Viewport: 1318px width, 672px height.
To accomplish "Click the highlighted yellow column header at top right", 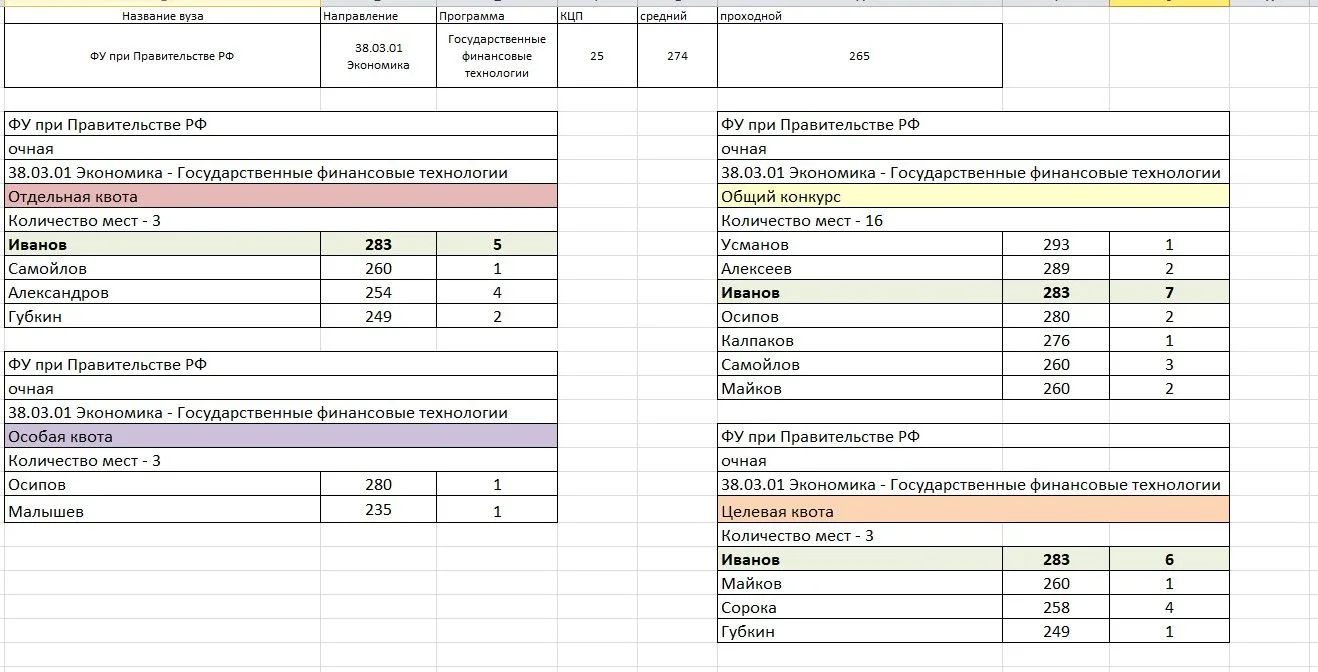I will pos(1169,3).
